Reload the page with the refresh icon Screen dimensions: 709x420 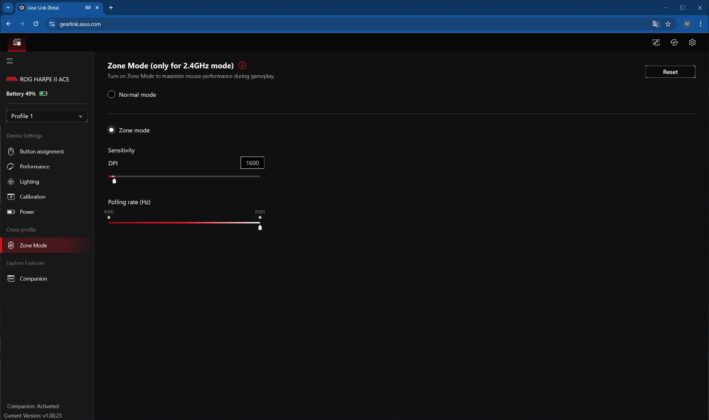pyautogui.click(x=36, y=24)
